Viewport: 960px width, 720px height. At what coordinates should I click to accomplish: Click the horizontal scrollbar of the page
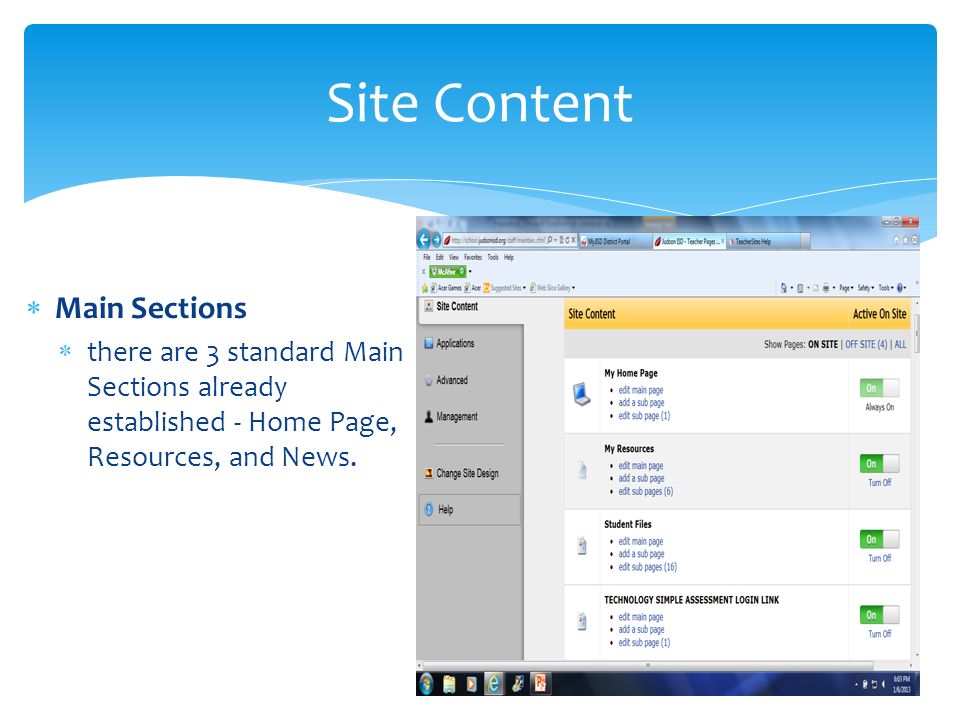648,665
